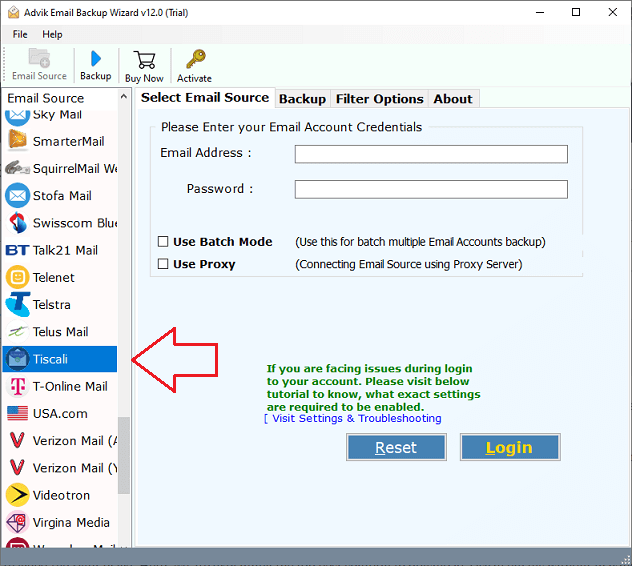Select the Telenet label
Image resolution: width=632 pixels, height=566 pixels.
point(54,277)
